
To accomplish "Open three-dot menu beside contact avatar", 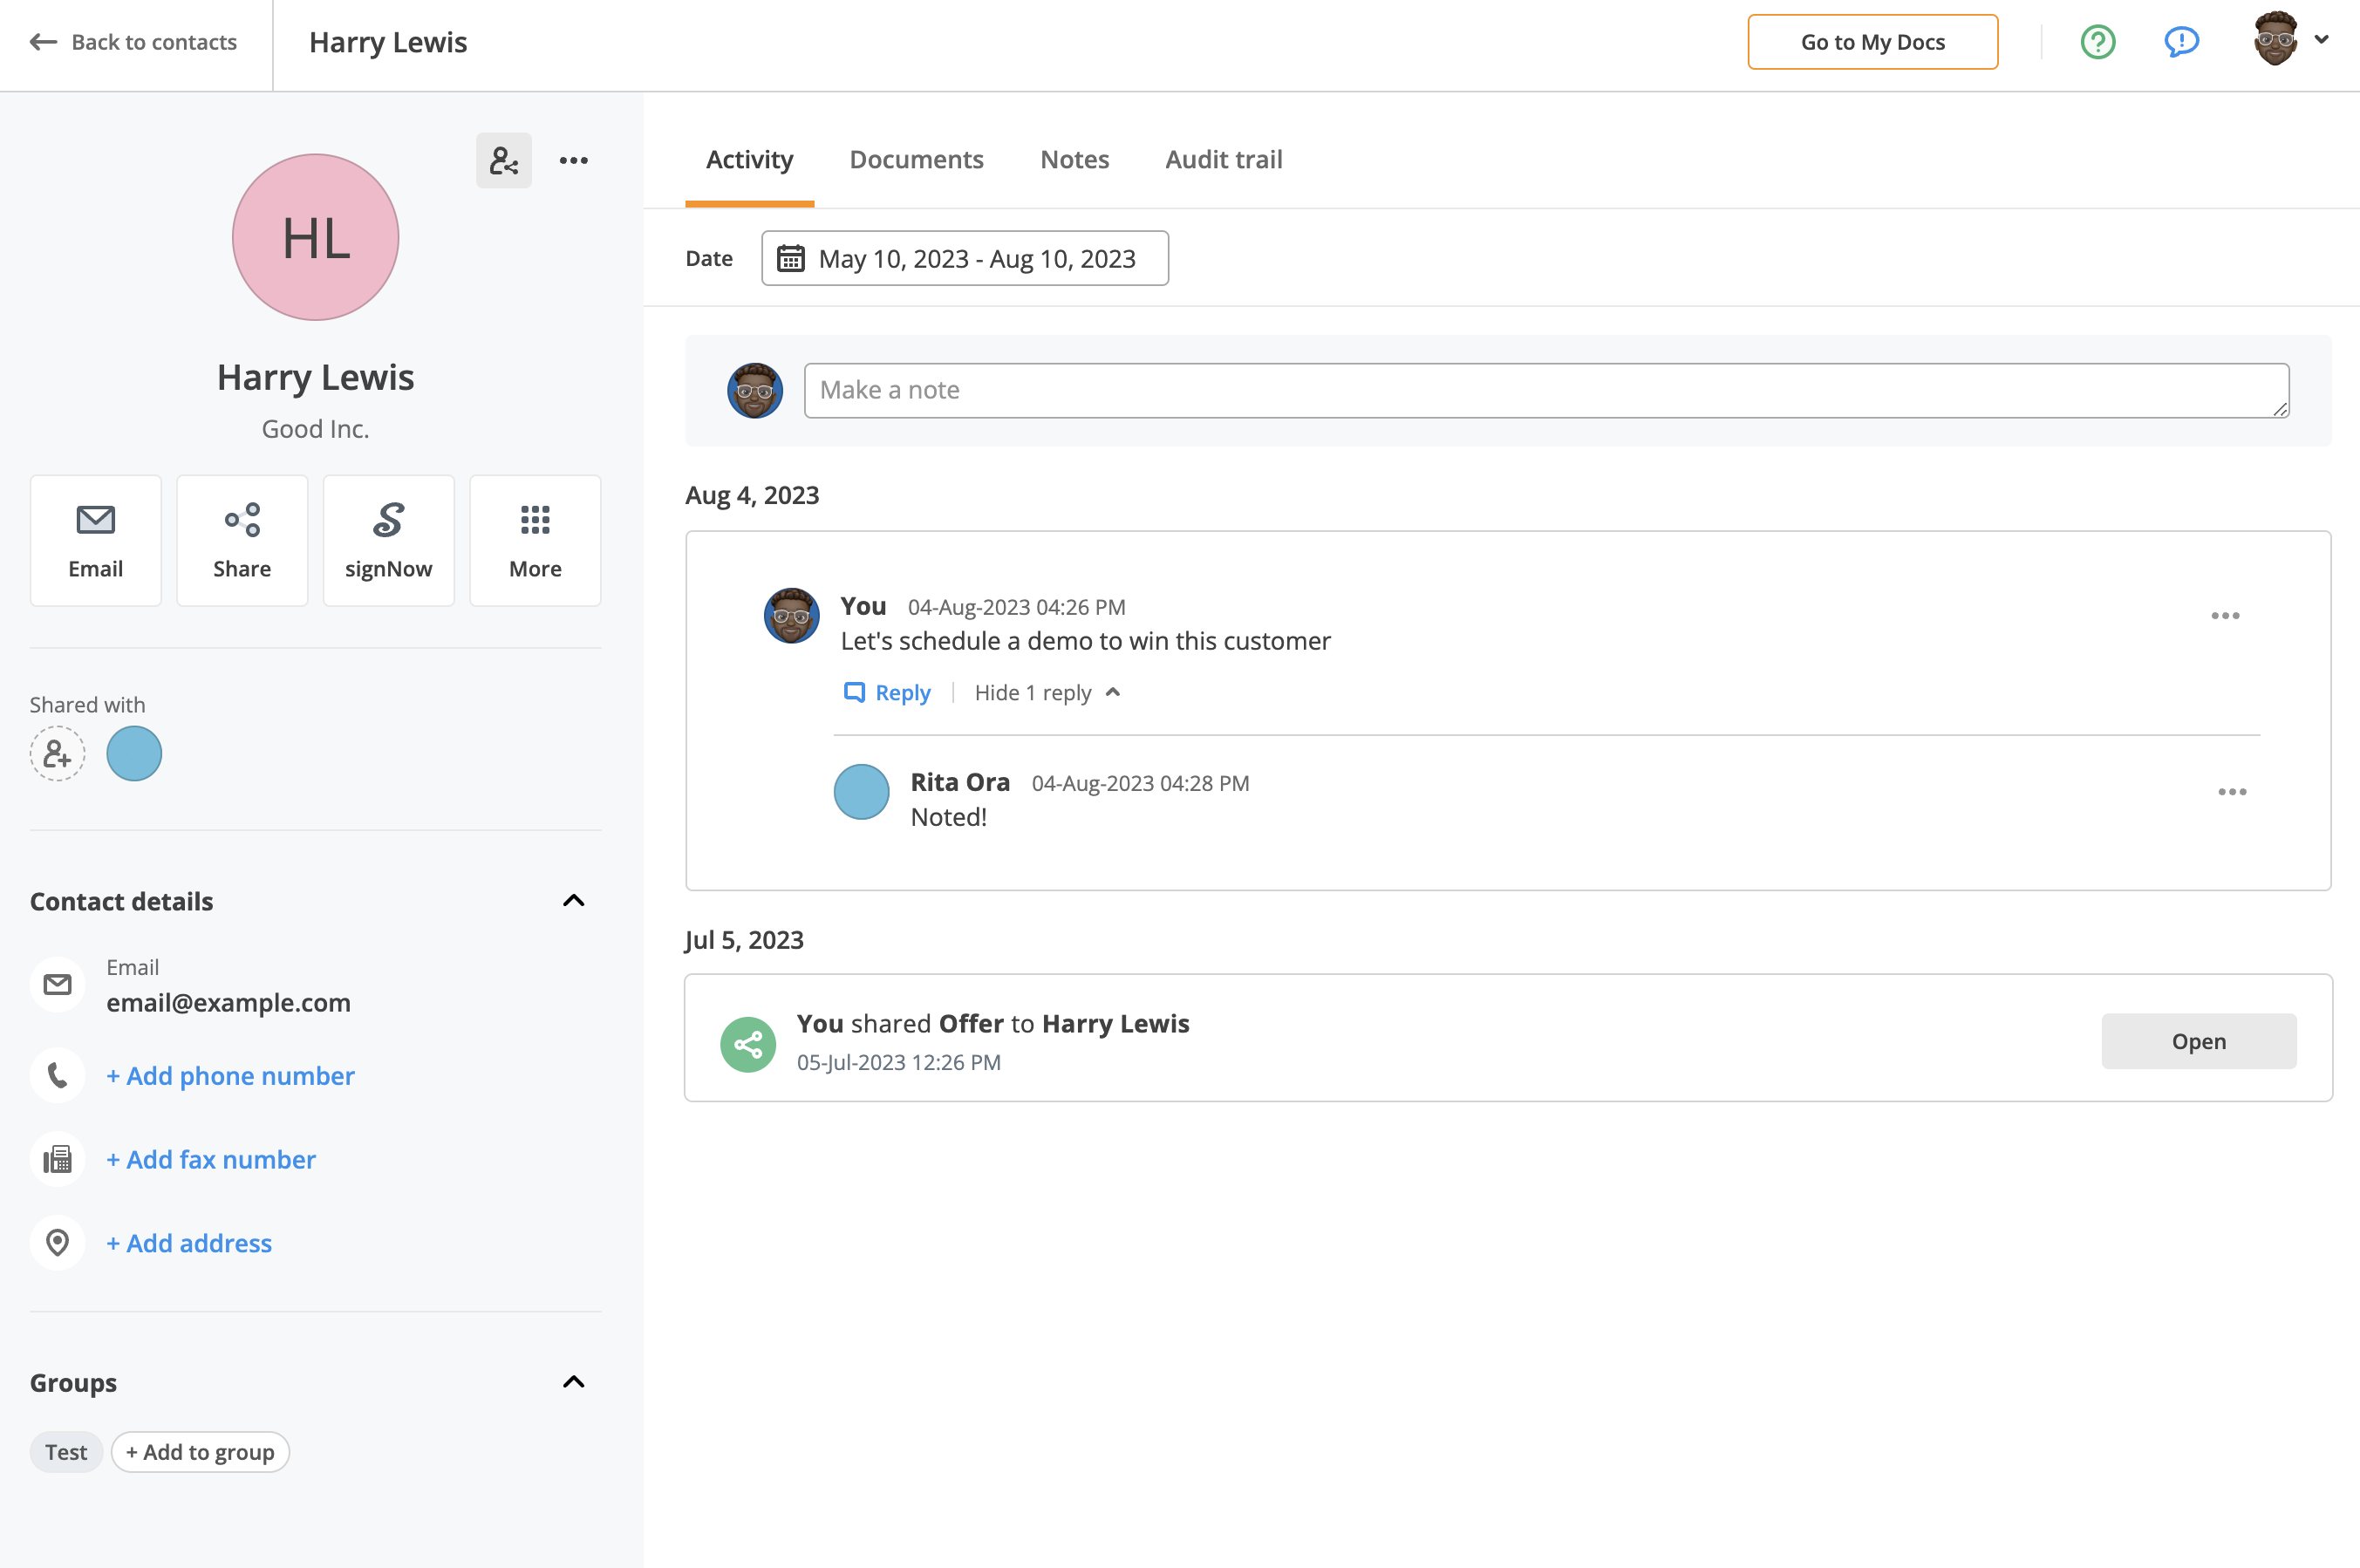I will (x=573, y=160).
